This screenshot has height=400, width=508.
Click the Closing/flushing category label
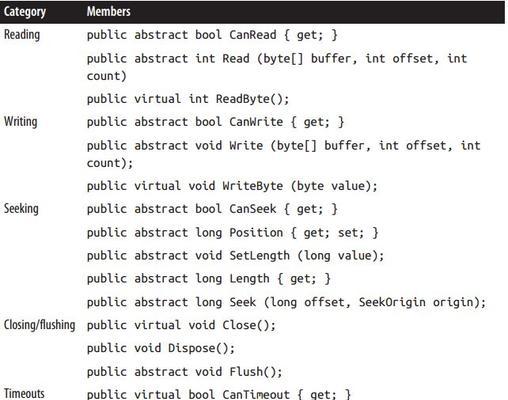click(39, 325)
